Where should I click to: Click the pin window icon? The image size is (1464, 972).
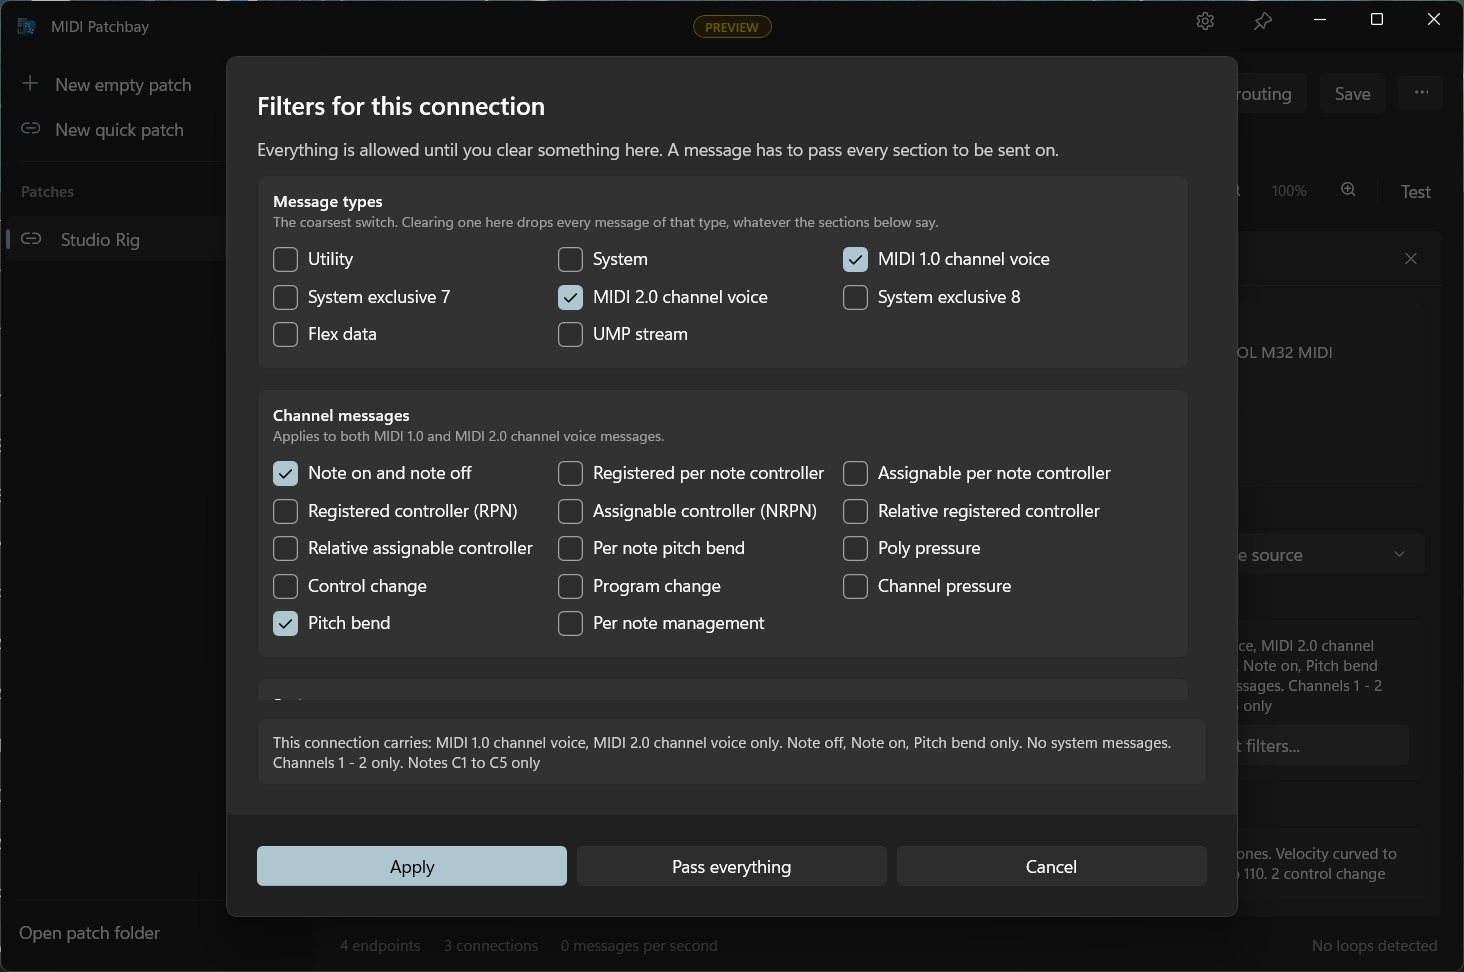(x=1263, y=21)
